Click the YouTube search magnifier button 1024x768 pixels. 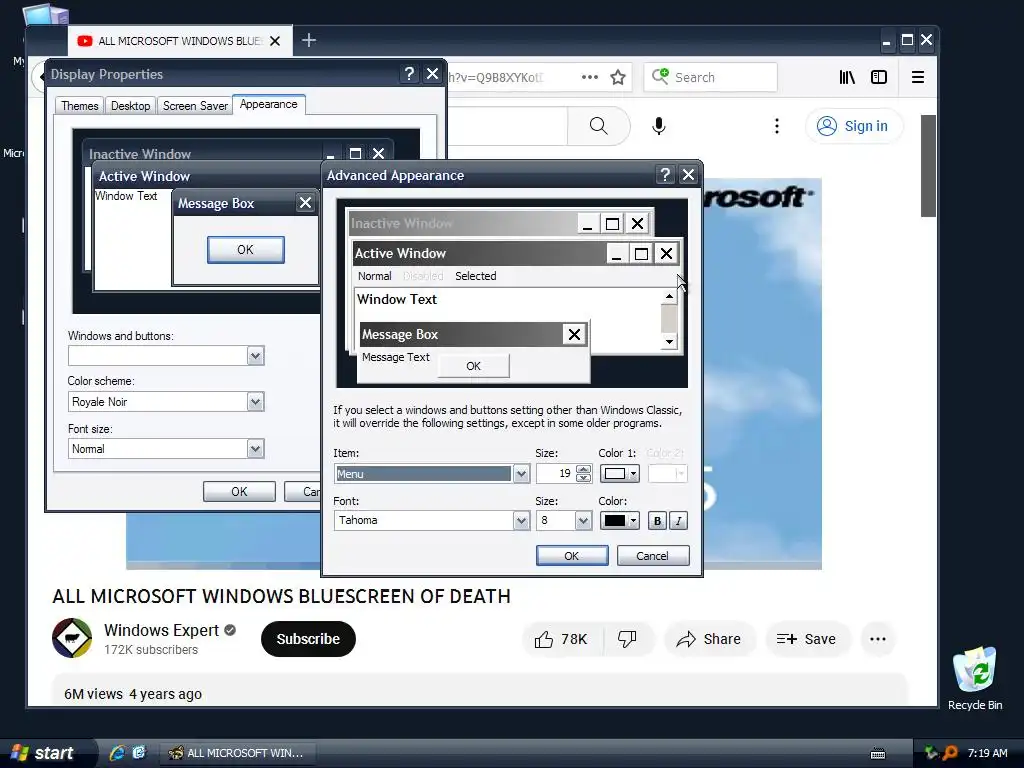598,125
